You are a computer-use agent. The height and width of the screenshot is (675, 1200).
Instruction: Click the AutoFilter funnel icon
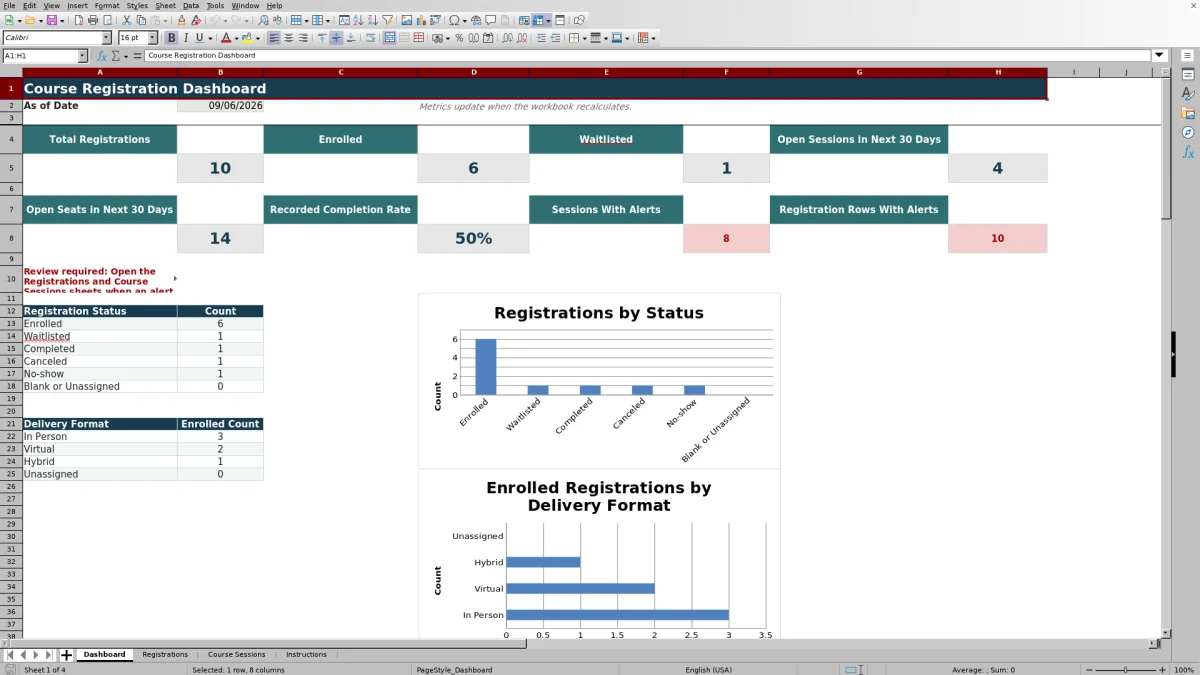tap(386, 20)
